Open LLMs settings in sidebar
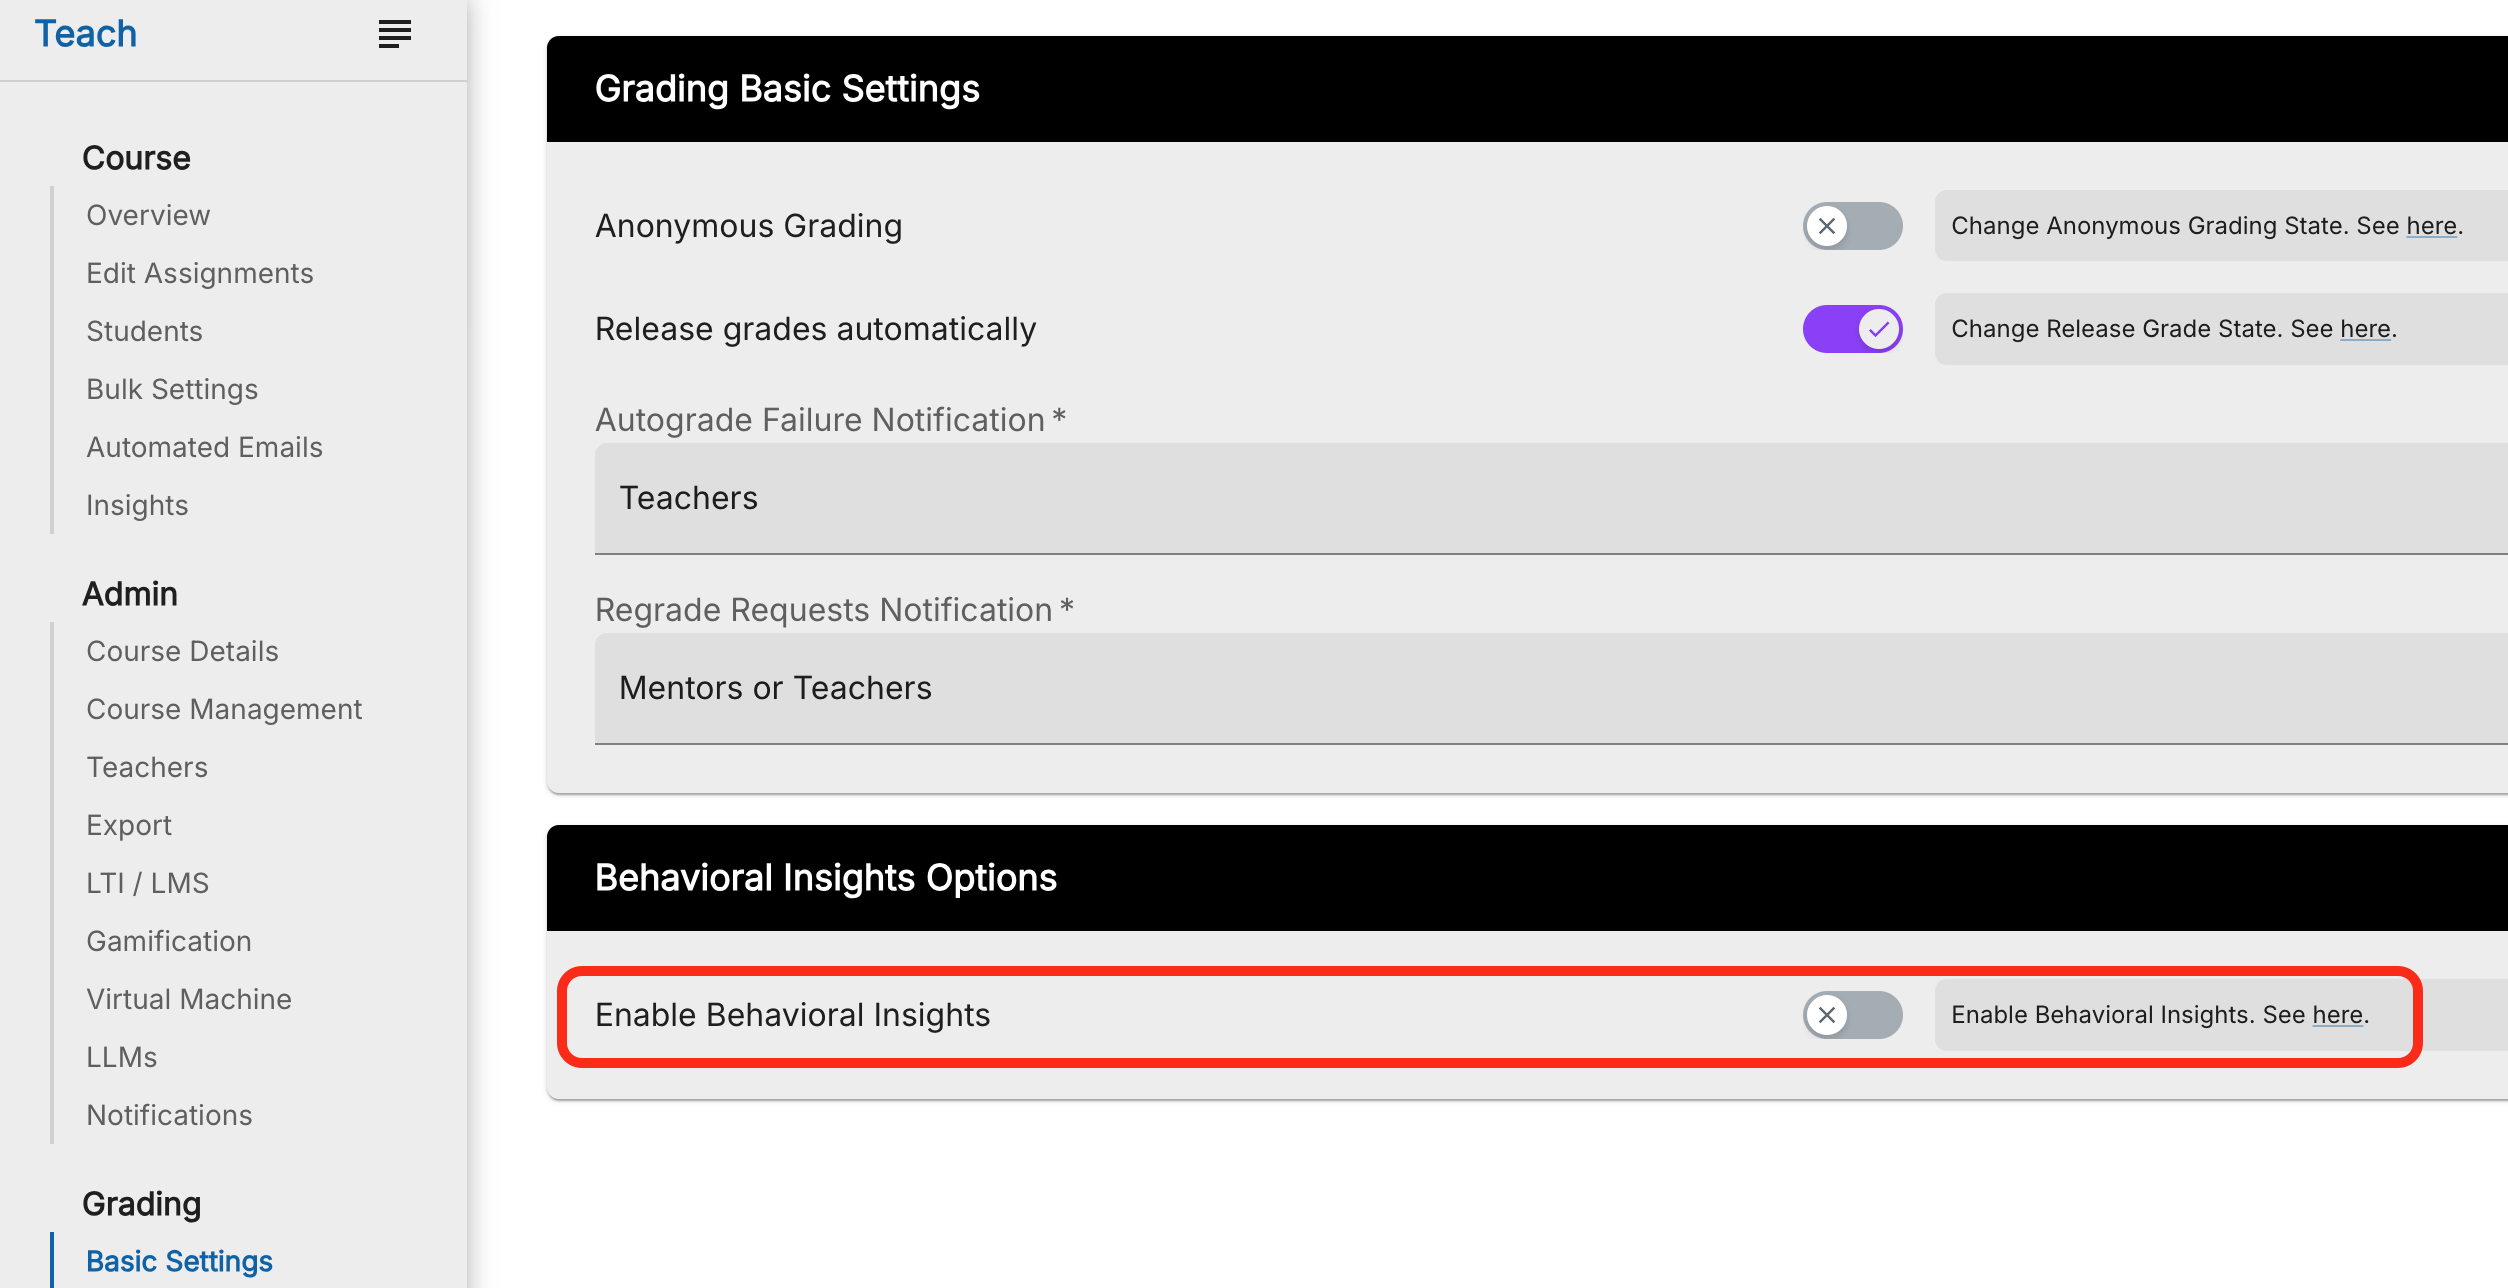The height and width of the screenshot is (1288, 2508). point(122,1057)
